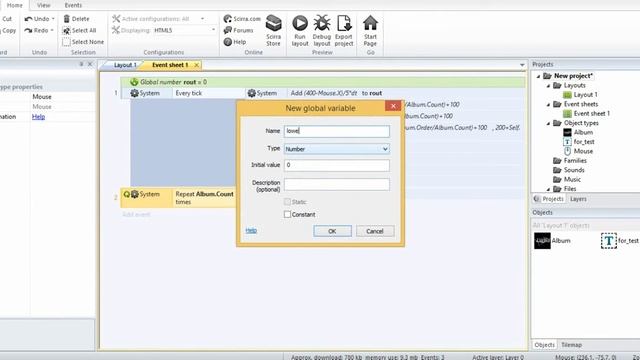This screenshot has width=640, height=360.
Task: Click the for_test thumbnail in Objects panel
Action: (x=609, y=241)
